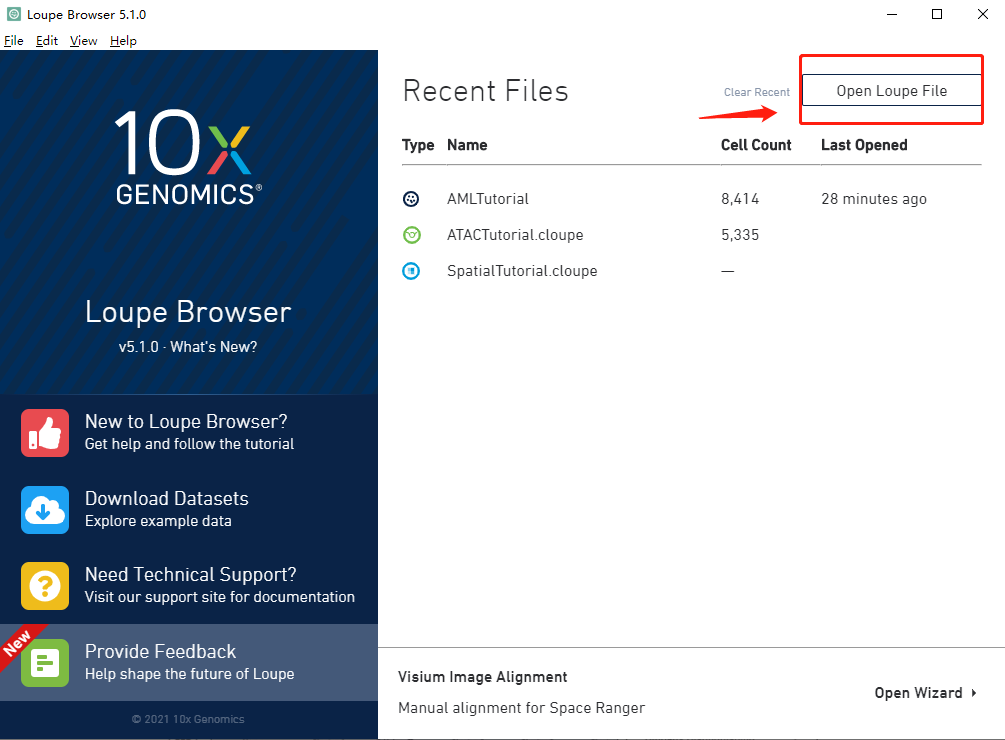Image resolution: width=1005 pixels, height=740 pixels.
Task: Click the ATACTutorial file type icon
Action: pos(411,234)
